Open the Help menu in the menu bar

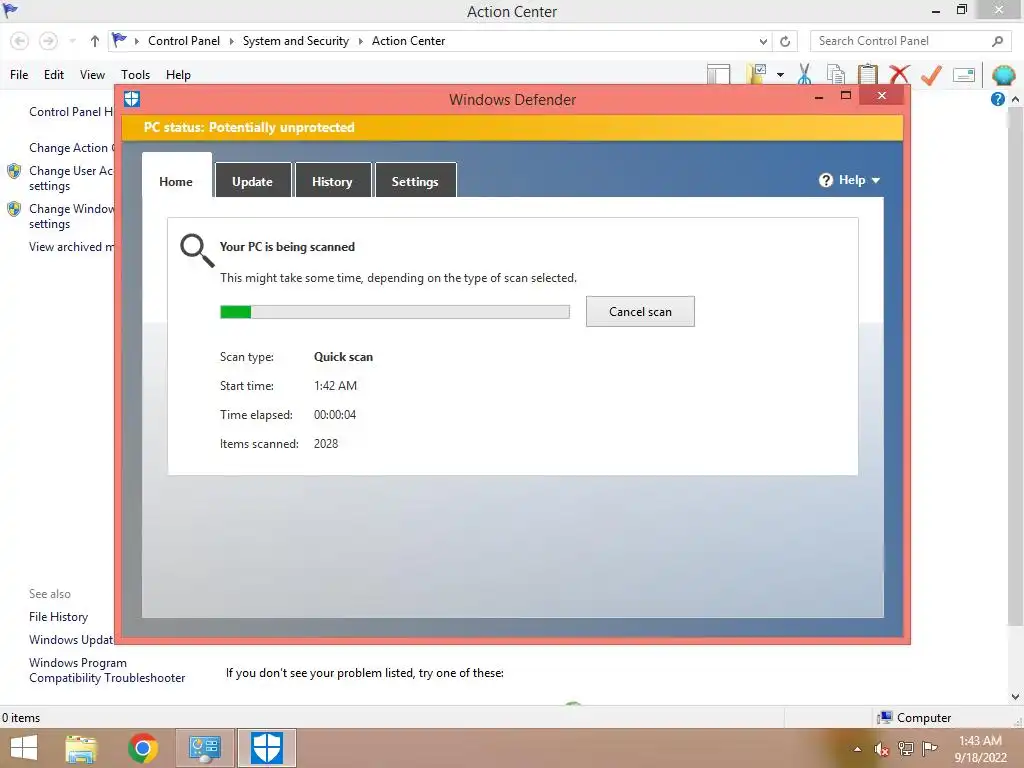point(178,74)
